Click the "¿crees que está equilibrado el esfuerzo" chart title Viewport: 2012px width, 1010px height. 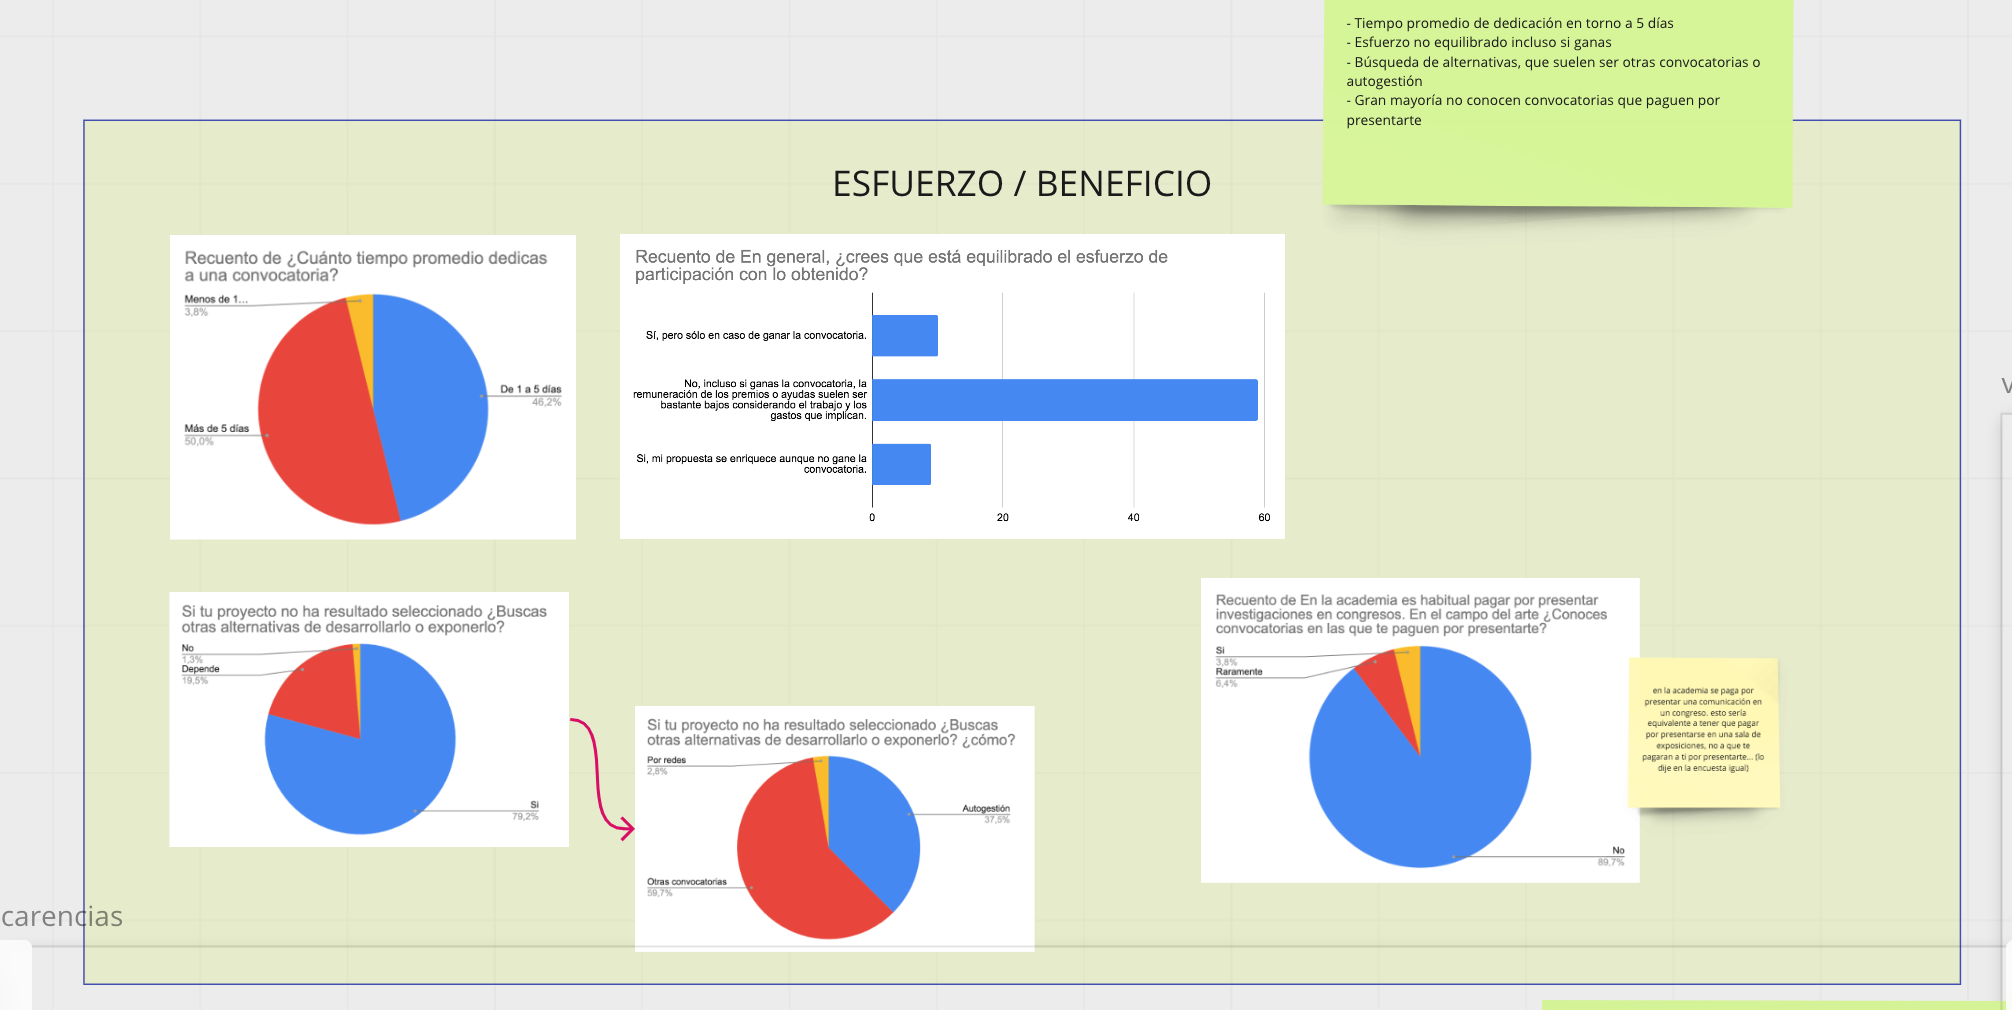pos(901,265)
